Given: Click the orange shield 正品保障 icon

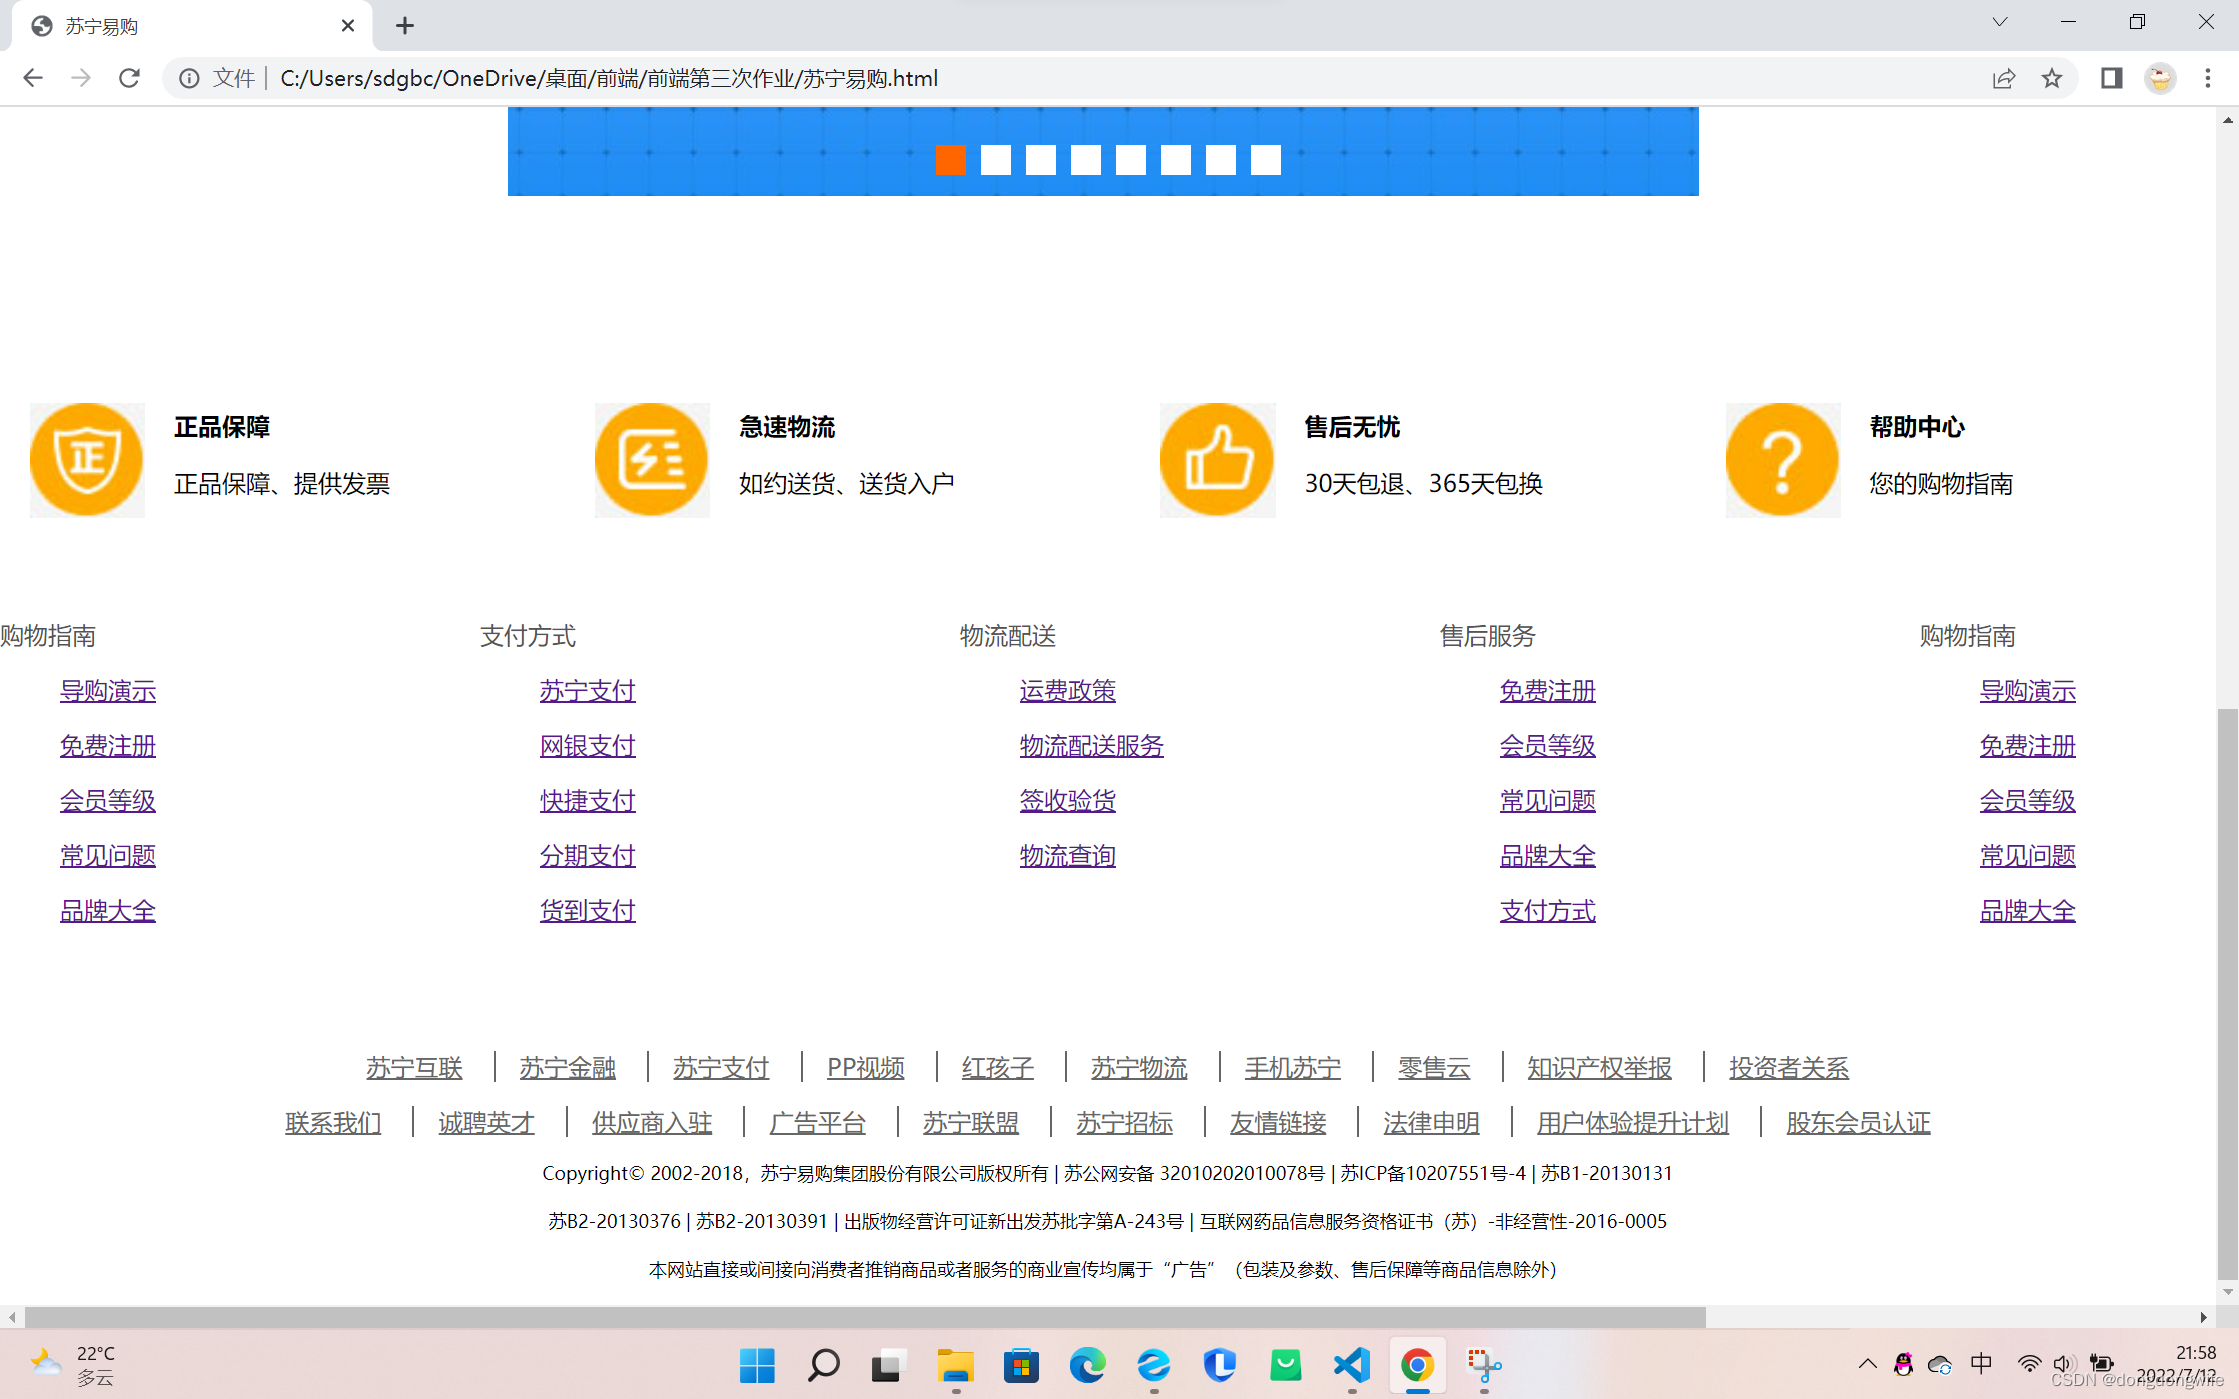Looking at the screenshot, I should 87,460.
